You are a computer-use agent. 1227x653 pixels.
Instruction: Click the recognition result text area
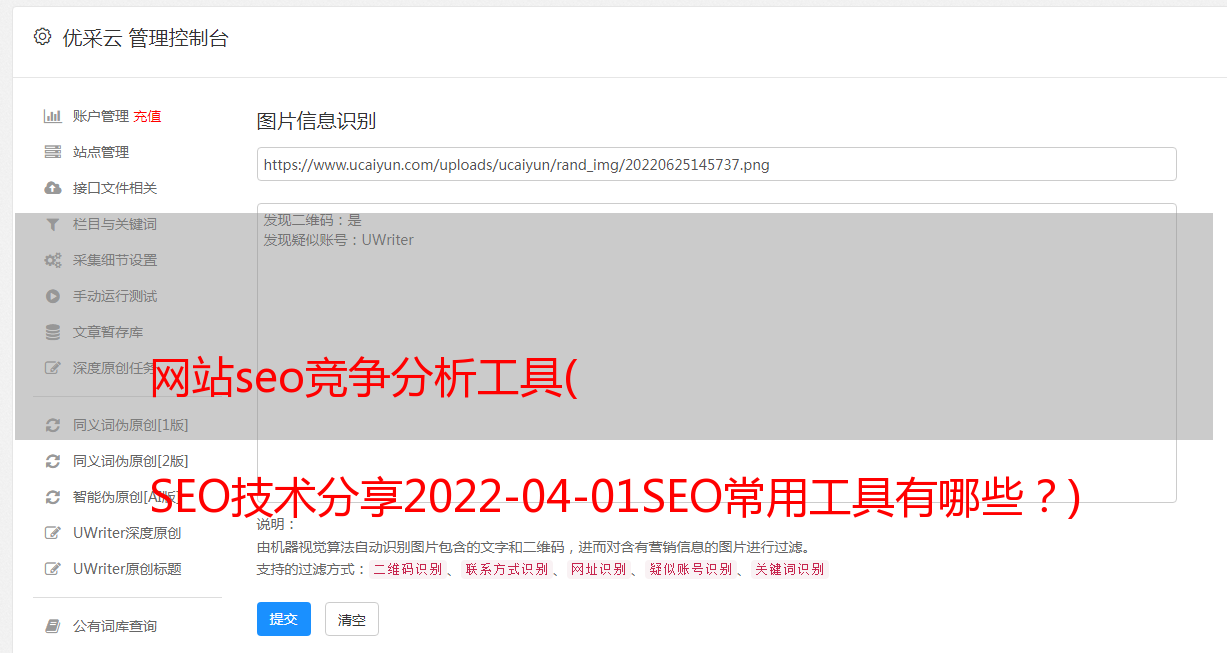click(x=716, y=353)
